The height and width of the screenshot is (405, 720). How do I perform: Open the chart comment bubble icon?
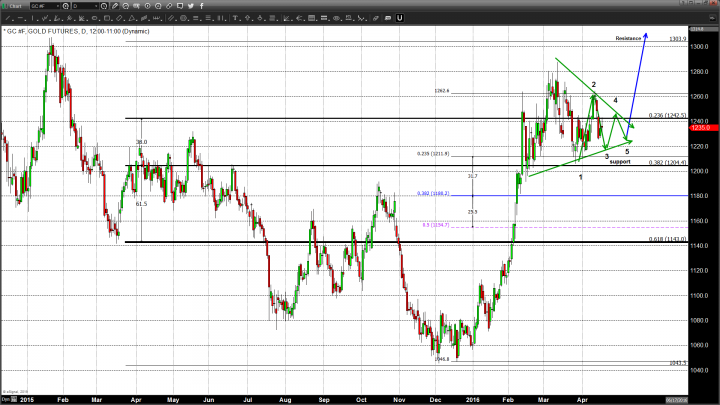pyautogui.click(x=180, y=6)
